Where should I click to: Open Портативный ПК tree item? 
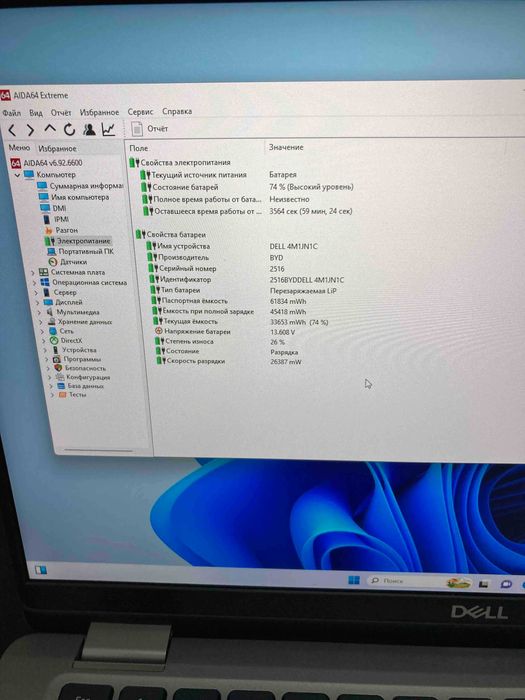80,252
